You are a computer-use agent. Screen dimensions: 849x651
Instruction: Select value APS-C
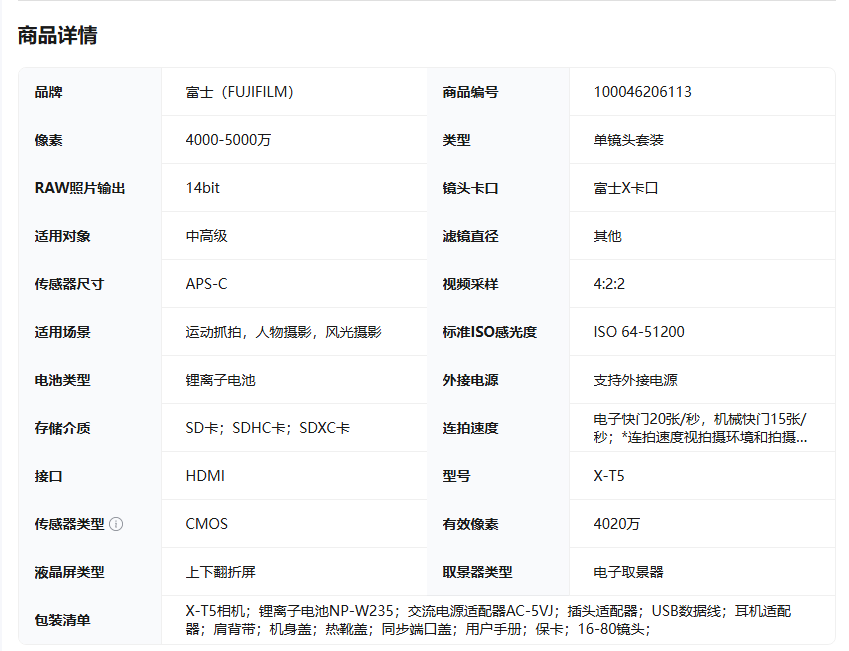206,284
